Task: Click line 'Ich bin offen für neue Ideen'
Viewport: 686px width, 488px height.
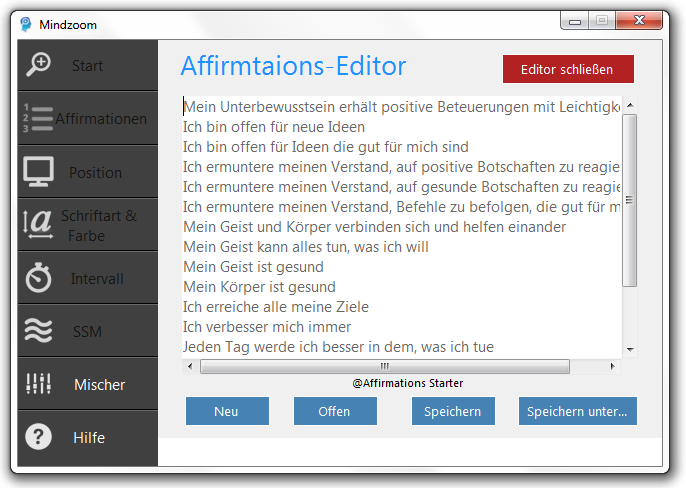Action: 274,127
